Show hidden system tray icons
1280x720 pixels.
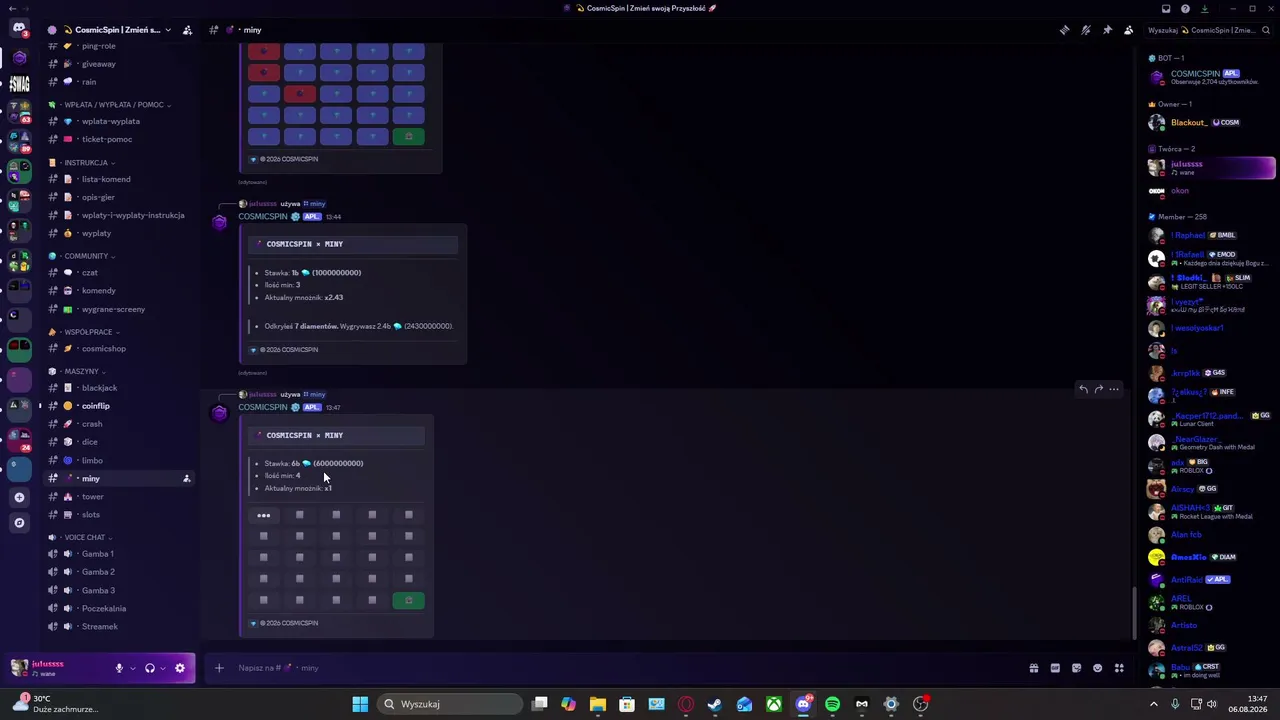click(x=1154, y=704)
